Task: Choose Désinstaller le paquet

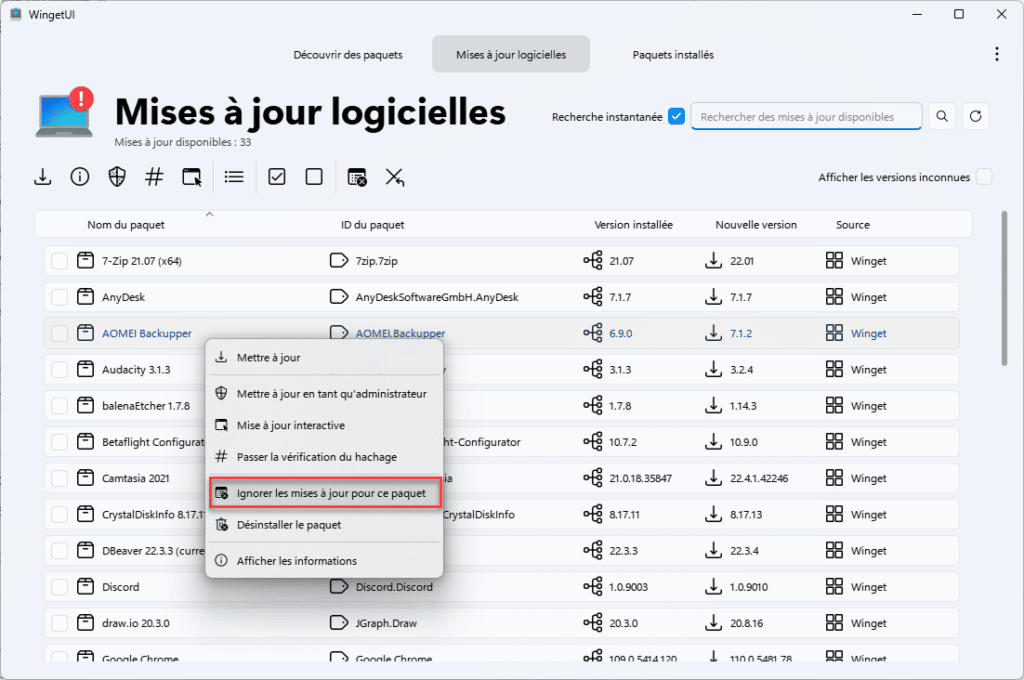Action: [325, 525]
